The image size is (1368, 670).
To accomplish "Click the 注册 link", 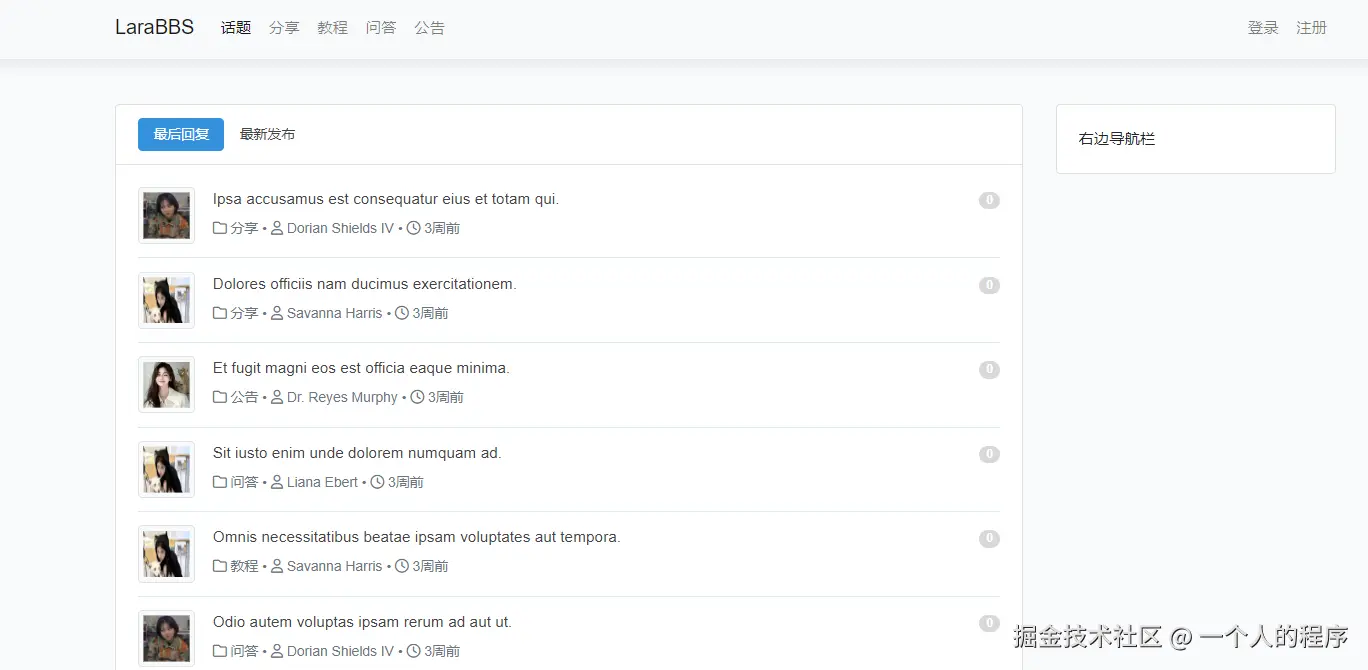I will [1312, 28].
